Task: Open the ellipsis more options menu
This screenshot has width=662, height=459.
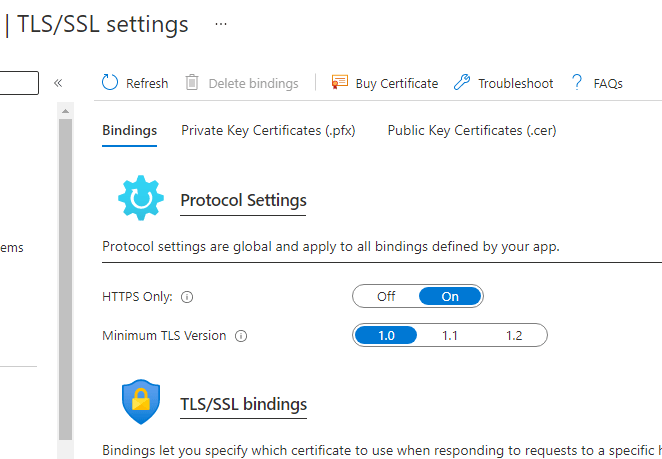Action: point(221,24)
